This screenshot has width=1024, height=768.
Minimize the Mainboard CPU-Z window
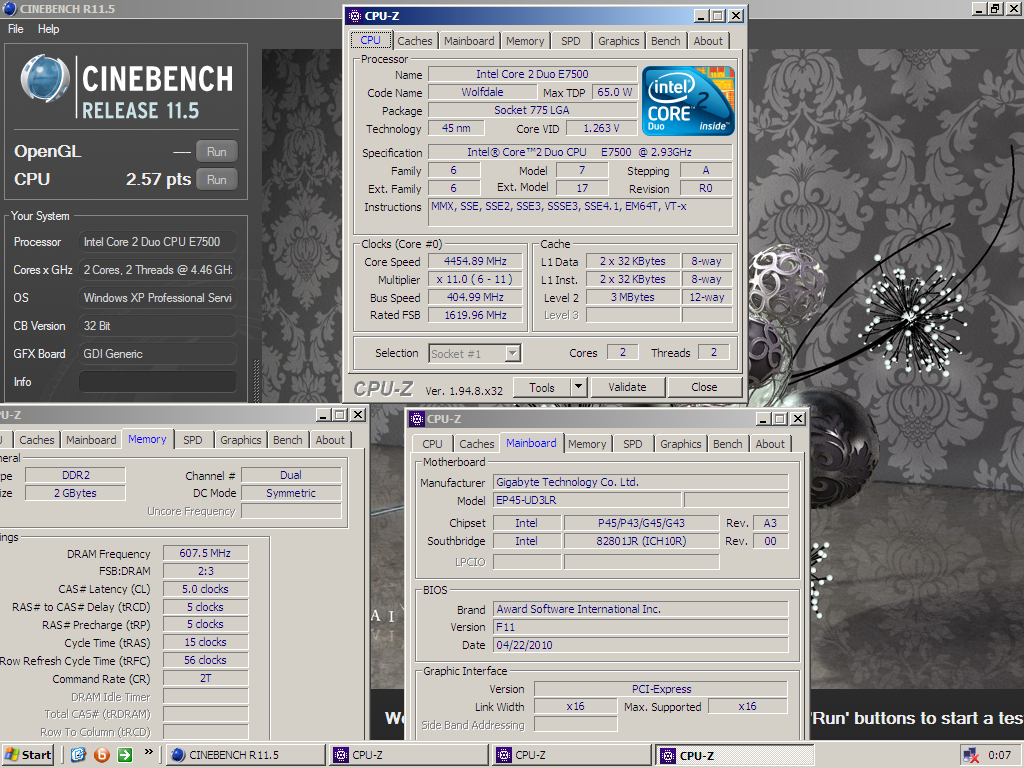click(763, 419)
